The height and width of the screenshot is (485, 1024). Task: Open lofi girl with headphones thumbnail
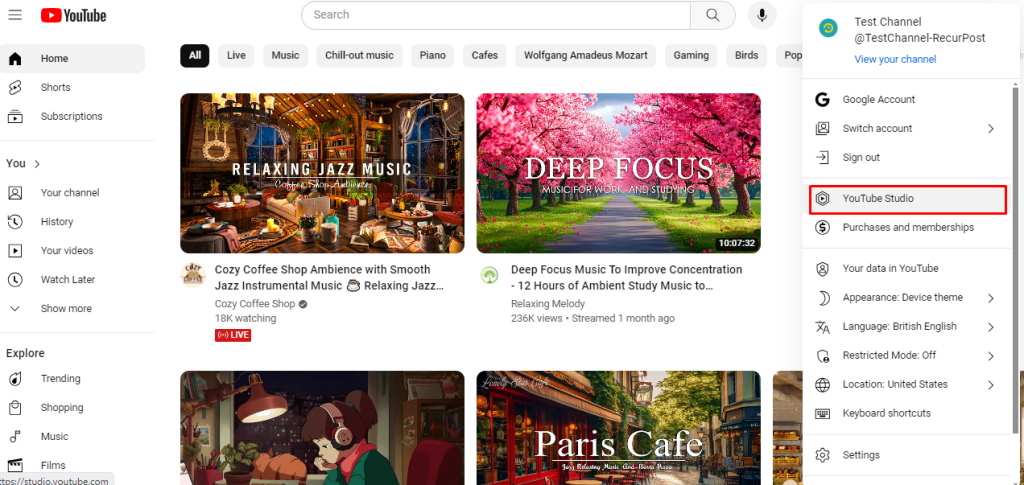click(323, 428)
